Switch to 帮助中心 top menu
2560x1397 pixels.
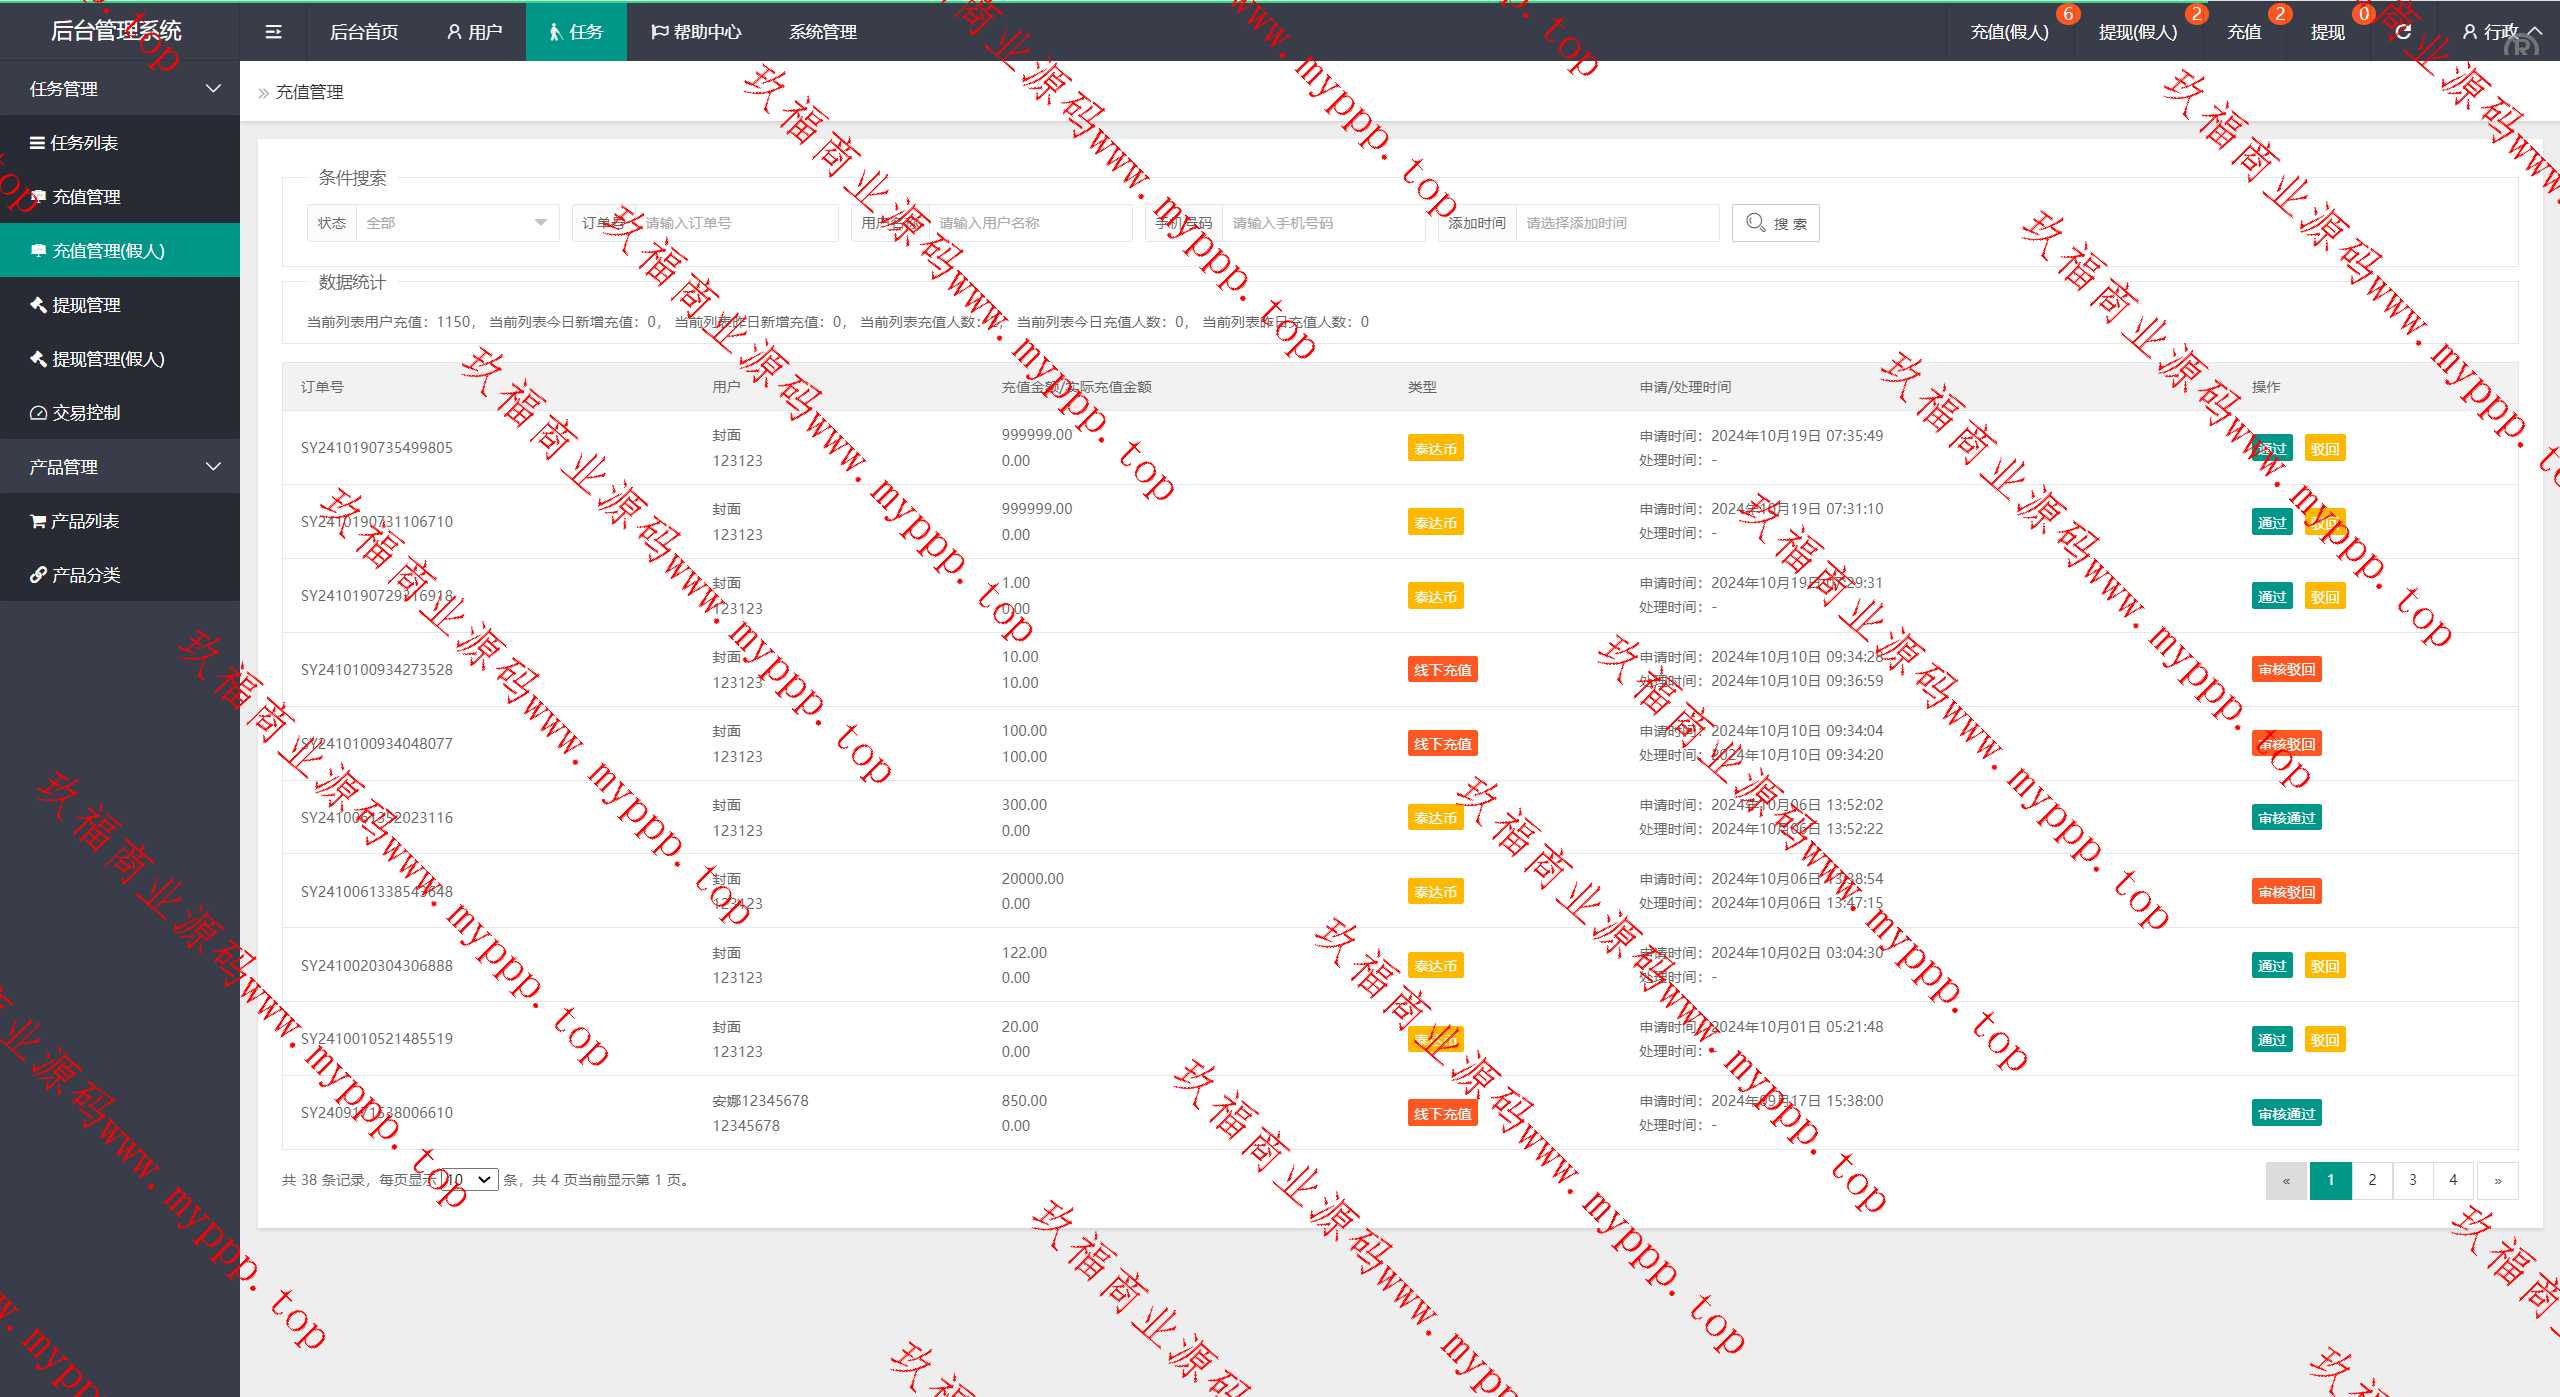tap(696, 32)
